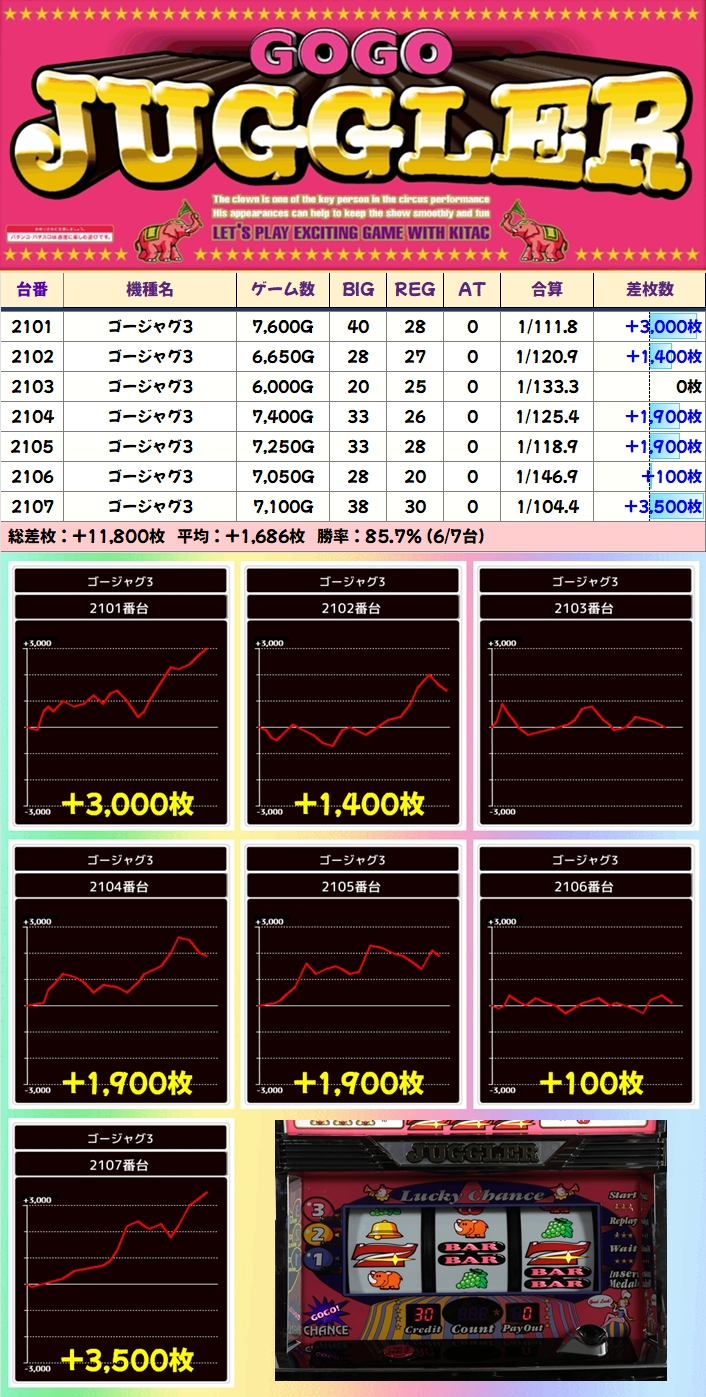This screenshot has height=1397, width=706.
Task: Click the 7,250G game count cell
Action: point(283,447)
